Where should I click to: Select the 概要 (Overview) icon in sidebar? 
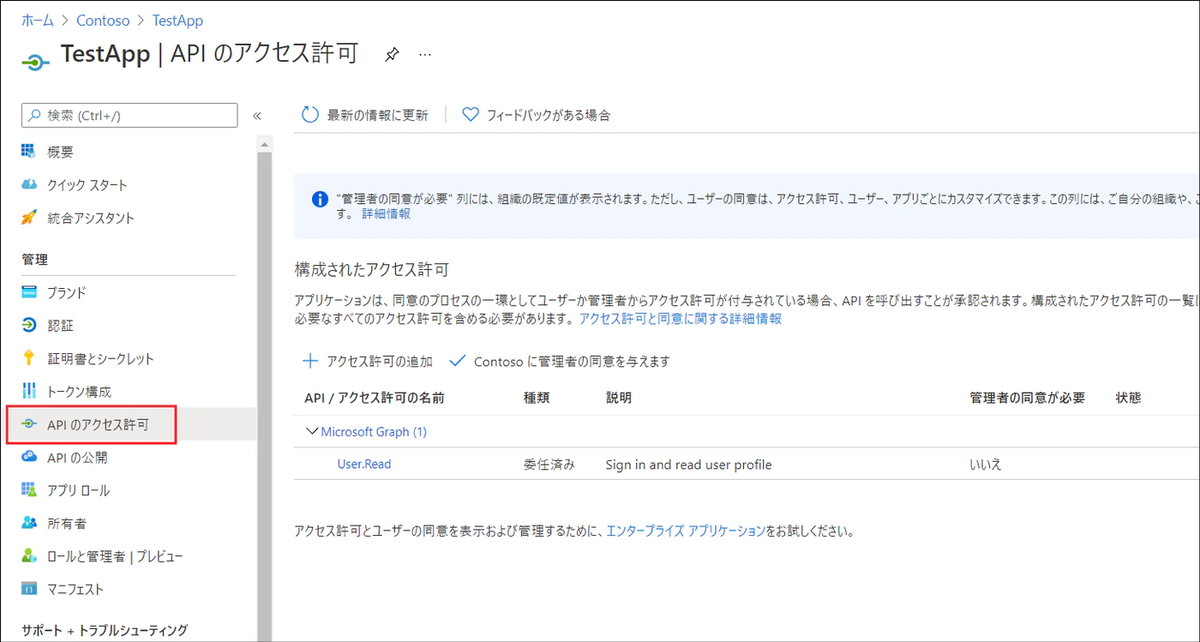(x=28, y=150)
